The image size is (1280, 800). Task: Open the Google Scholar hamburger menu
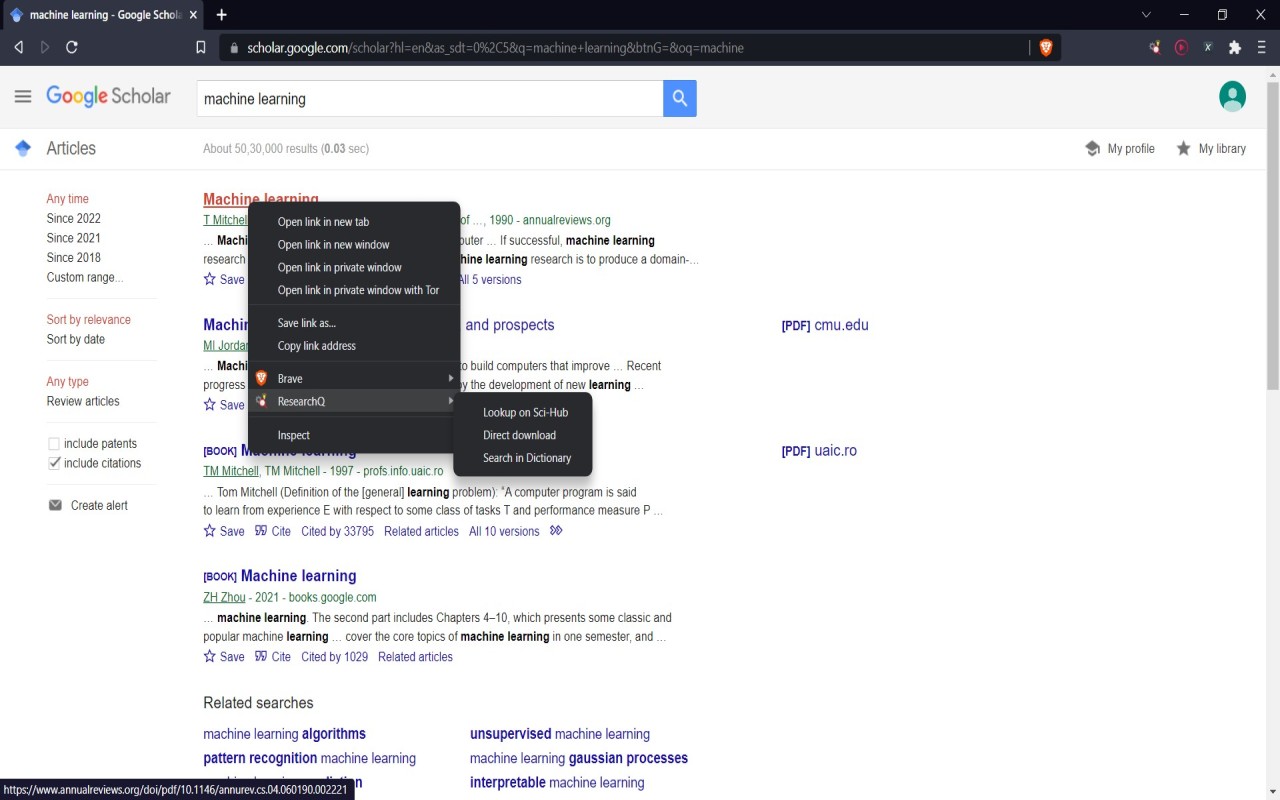(x=23, y=96)
